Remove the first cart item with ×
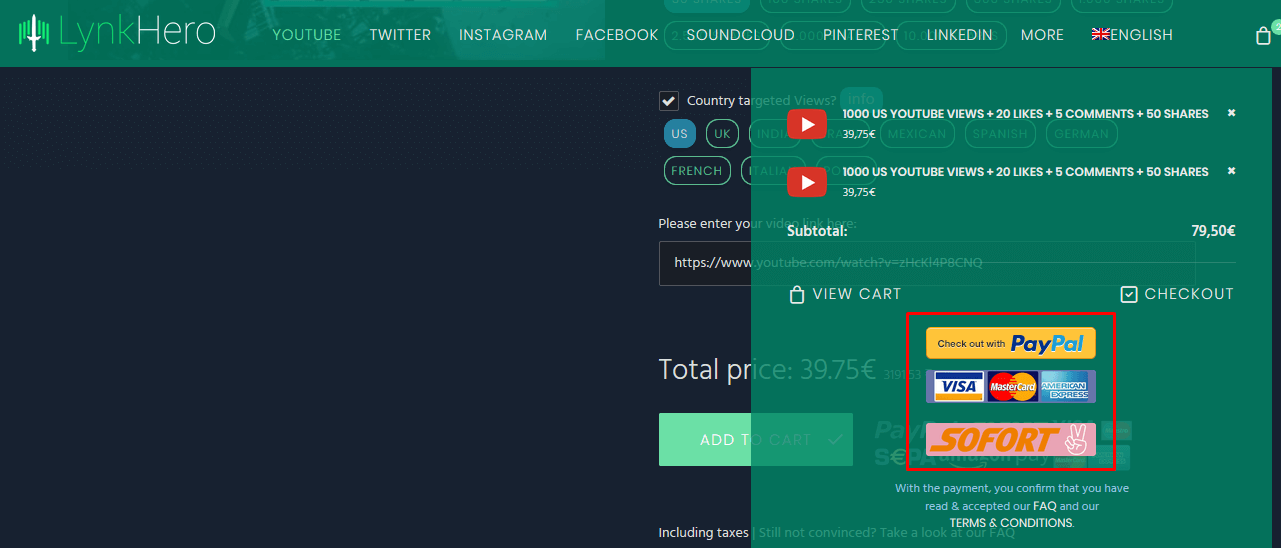1281x548 pixels. pos(1231,113)
